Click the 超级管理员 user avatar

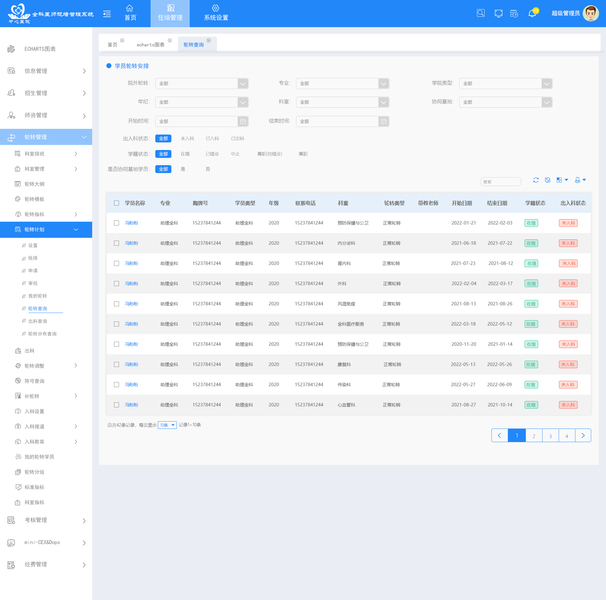591,13
